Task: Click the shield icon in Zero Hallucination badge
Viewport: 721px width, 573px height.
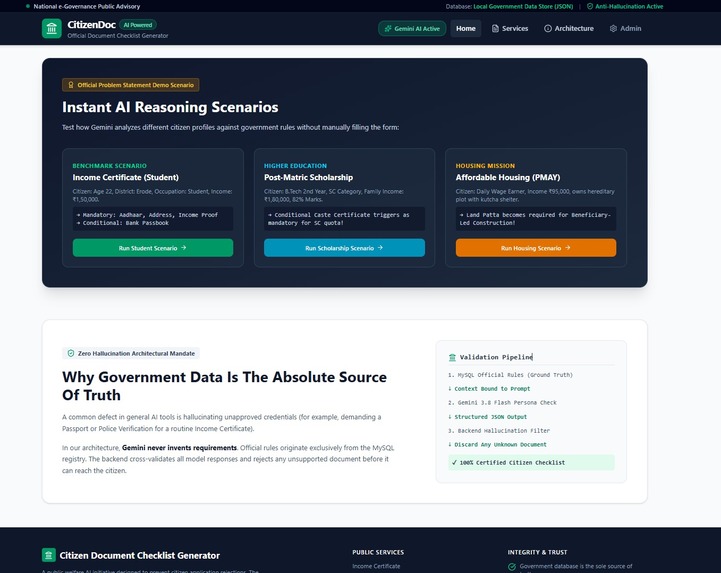Action: click(71, 354)
